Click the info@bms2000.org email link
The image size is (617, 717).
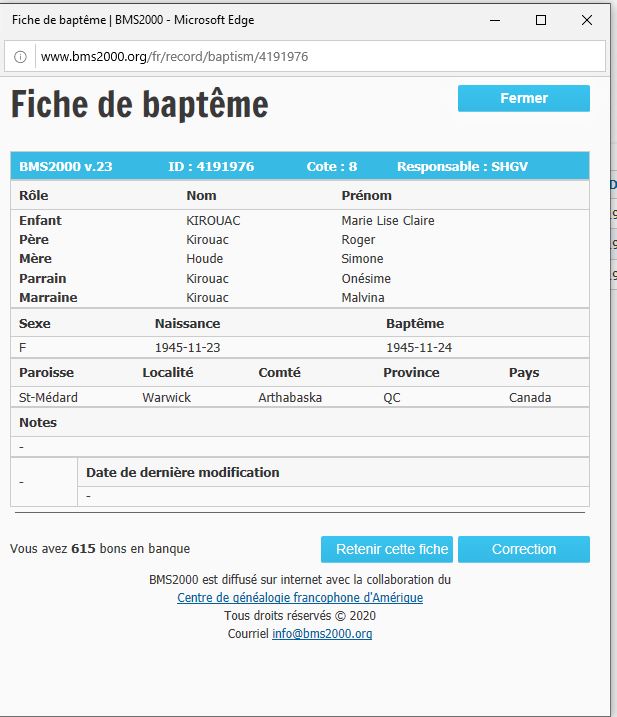tap(322, 633)
